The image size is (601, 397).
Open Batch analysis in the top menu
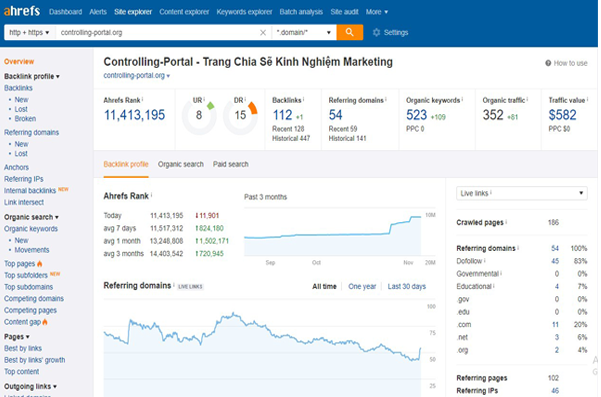pos(301,12)
